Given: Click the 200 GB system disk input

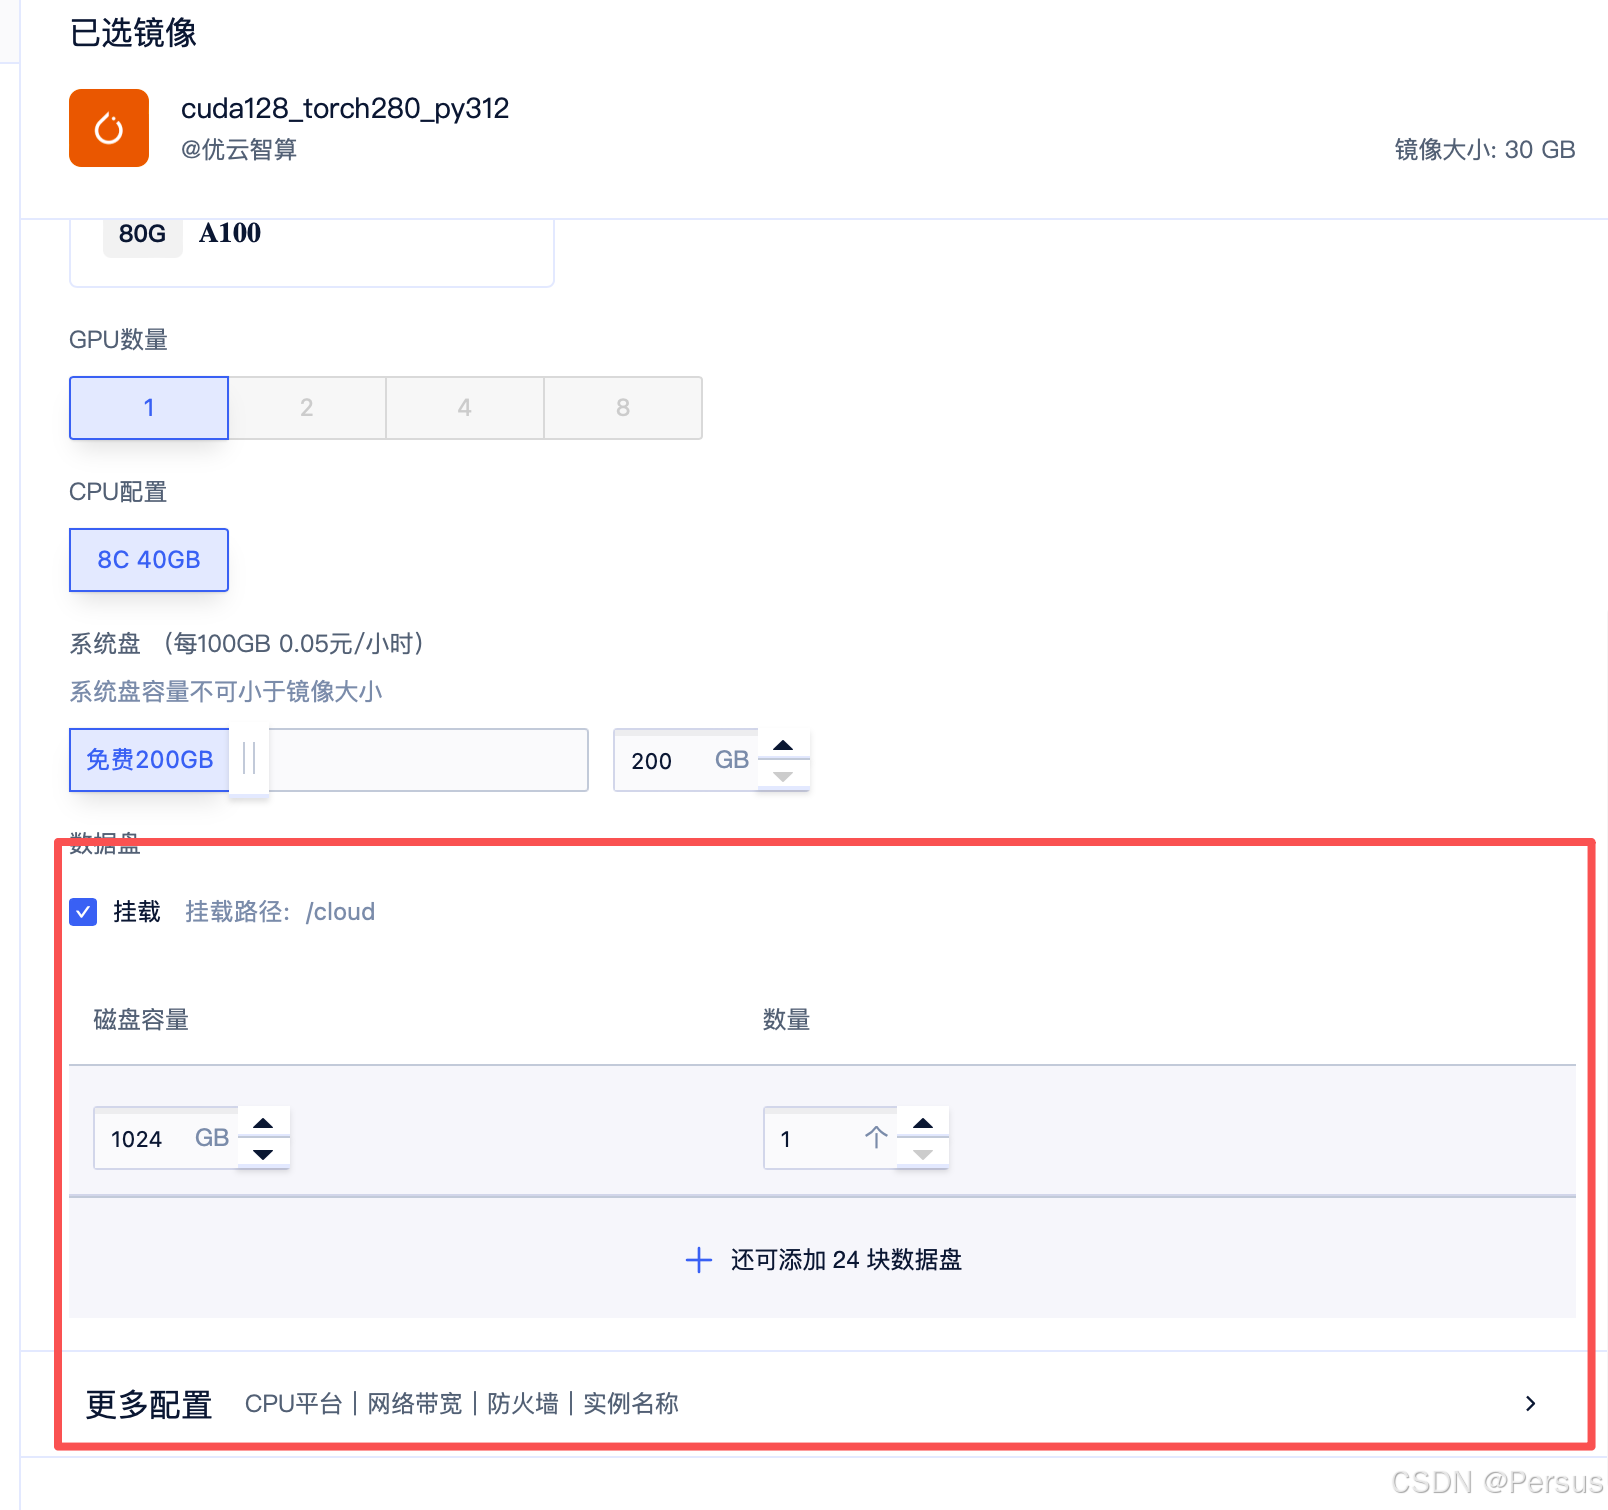Looking at the screenshot, I should [x=685, y=760].
